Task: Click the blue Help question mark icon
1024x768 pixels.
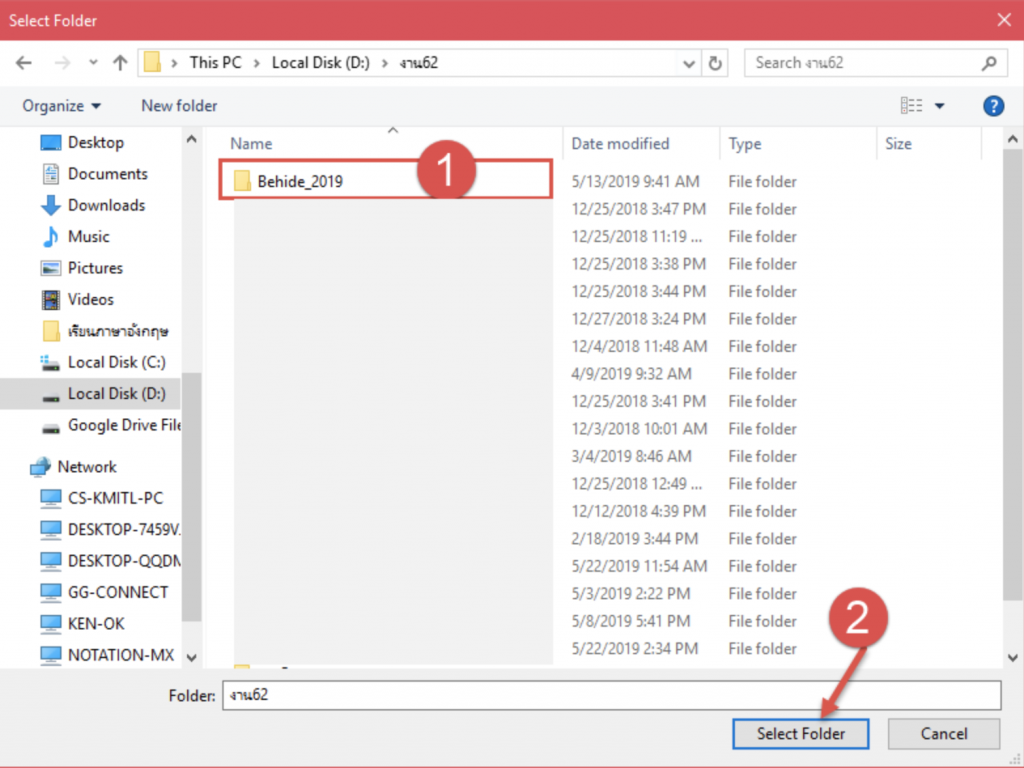Action: (993, 106)
